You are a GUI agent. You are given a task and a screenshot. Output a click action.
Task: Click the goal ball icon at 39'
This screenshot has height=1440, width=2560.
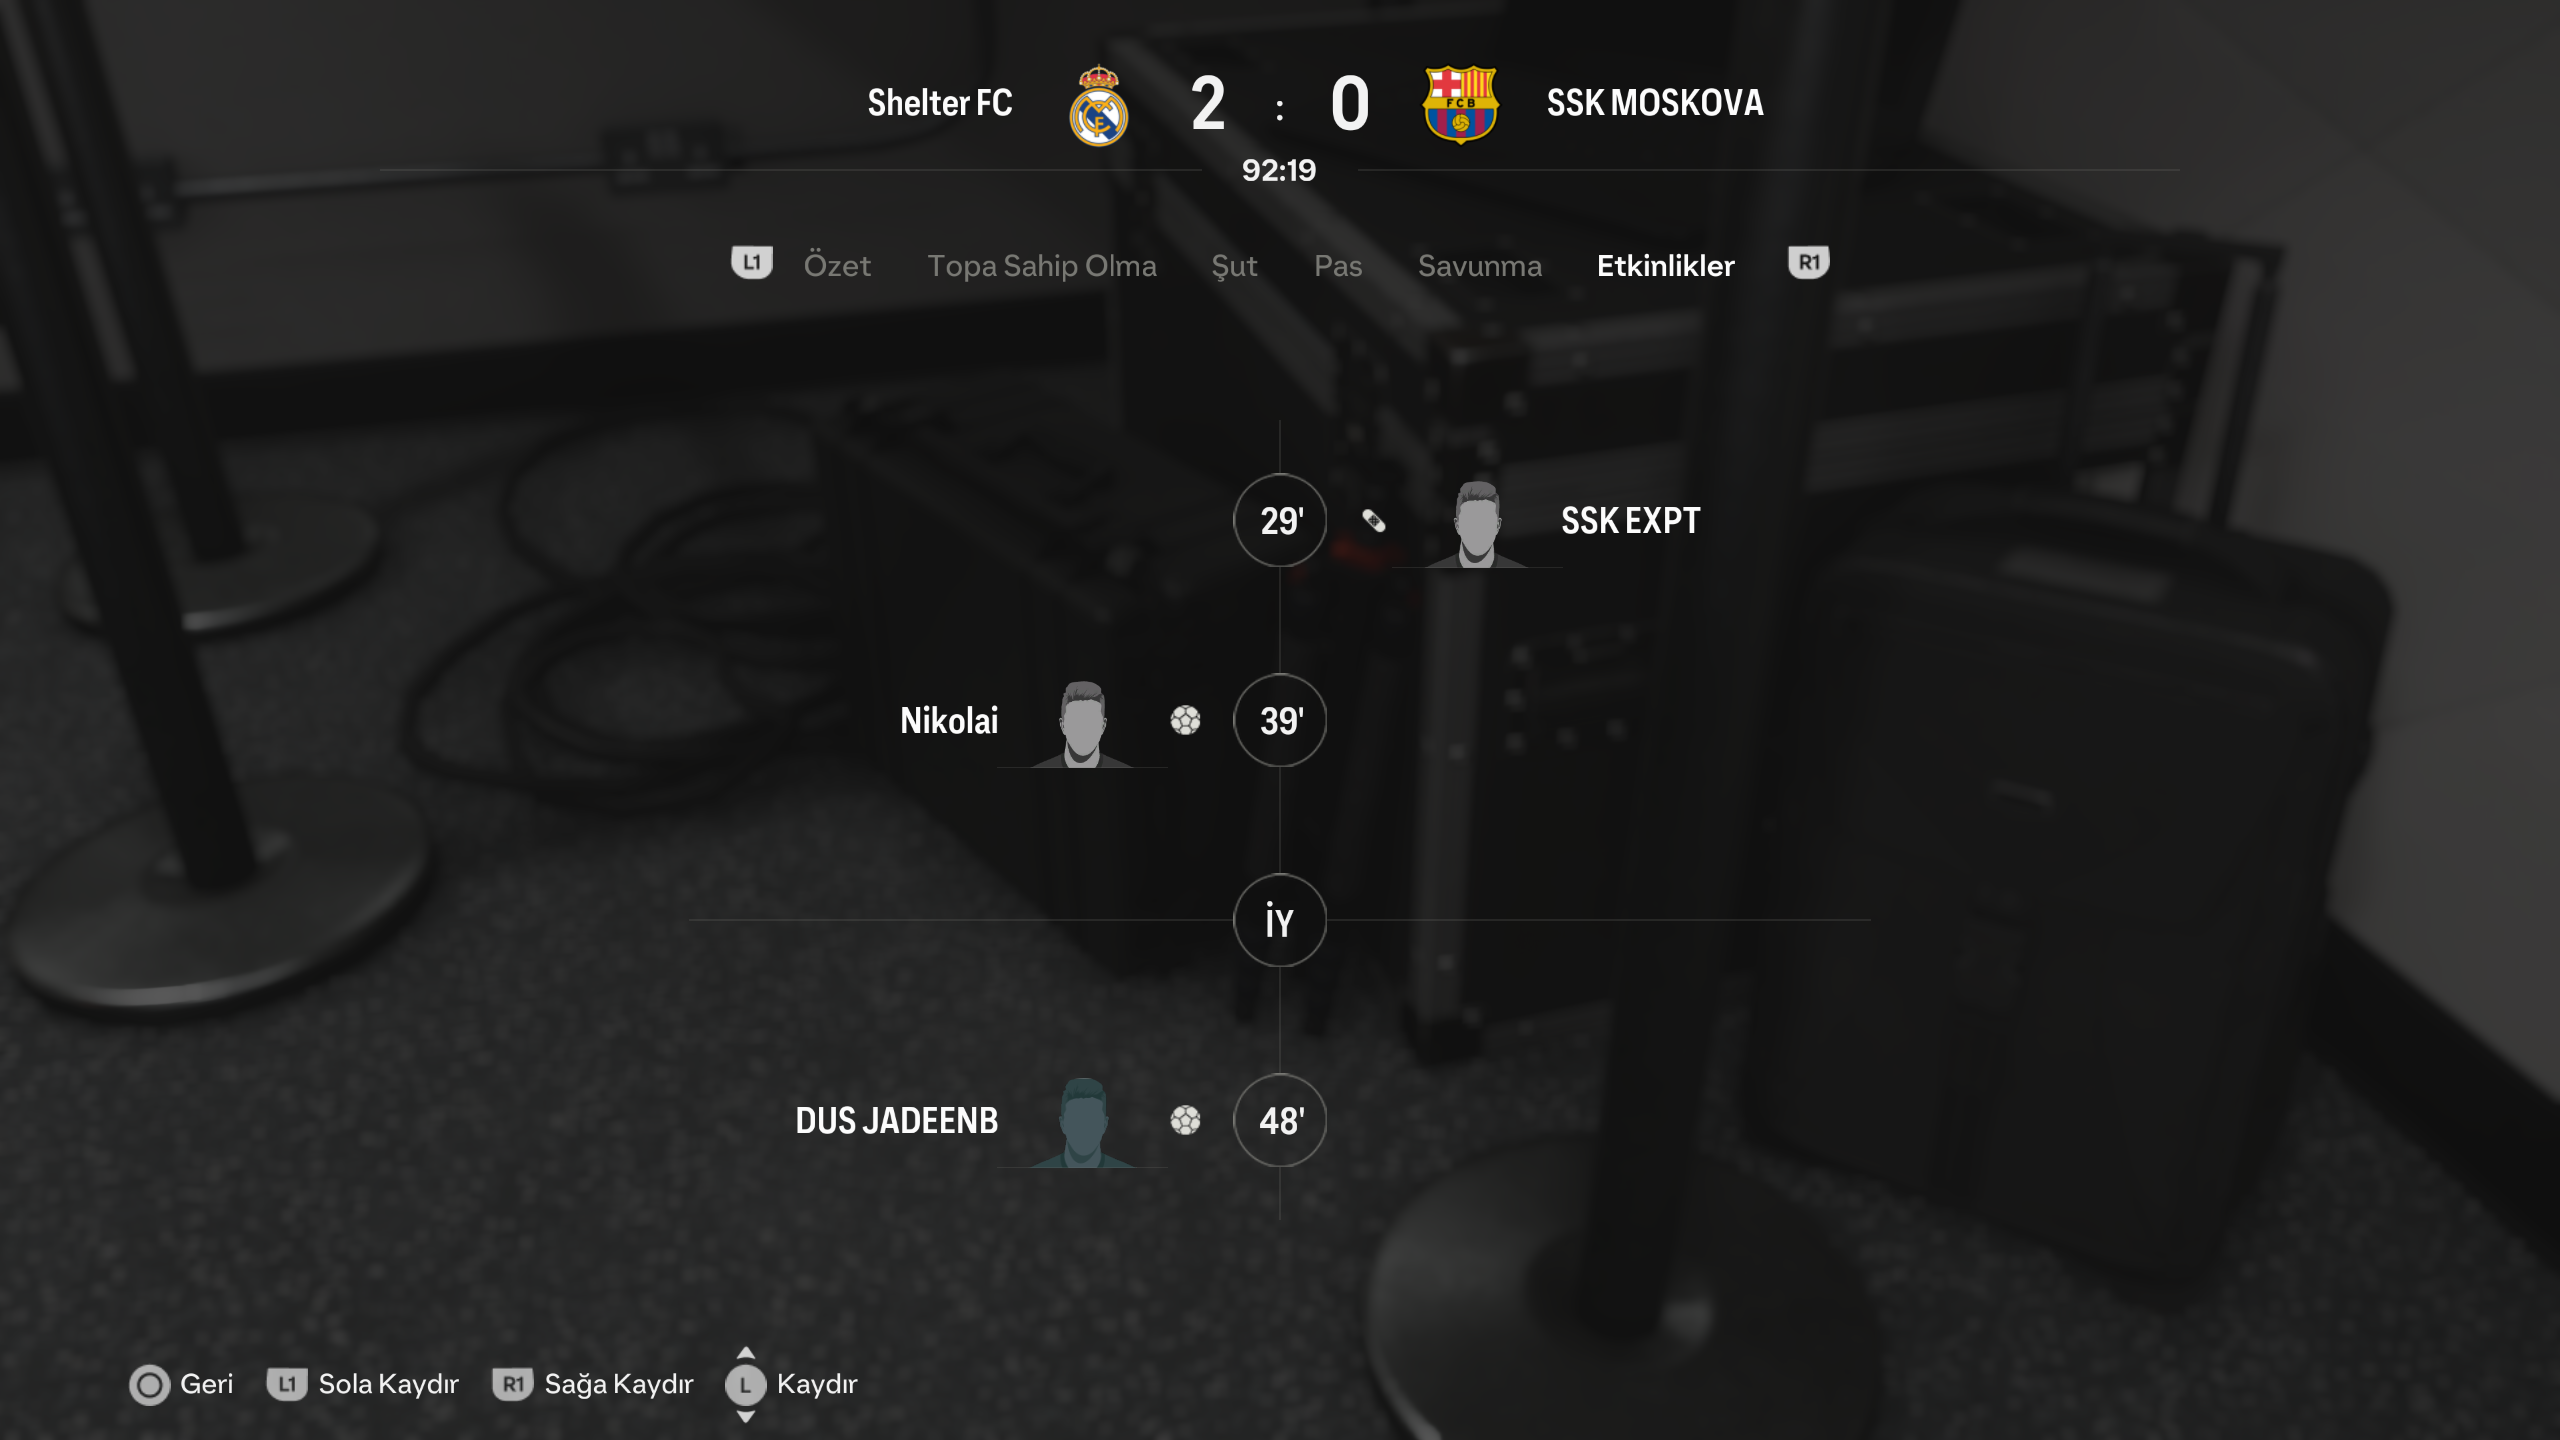[1185, 720]
